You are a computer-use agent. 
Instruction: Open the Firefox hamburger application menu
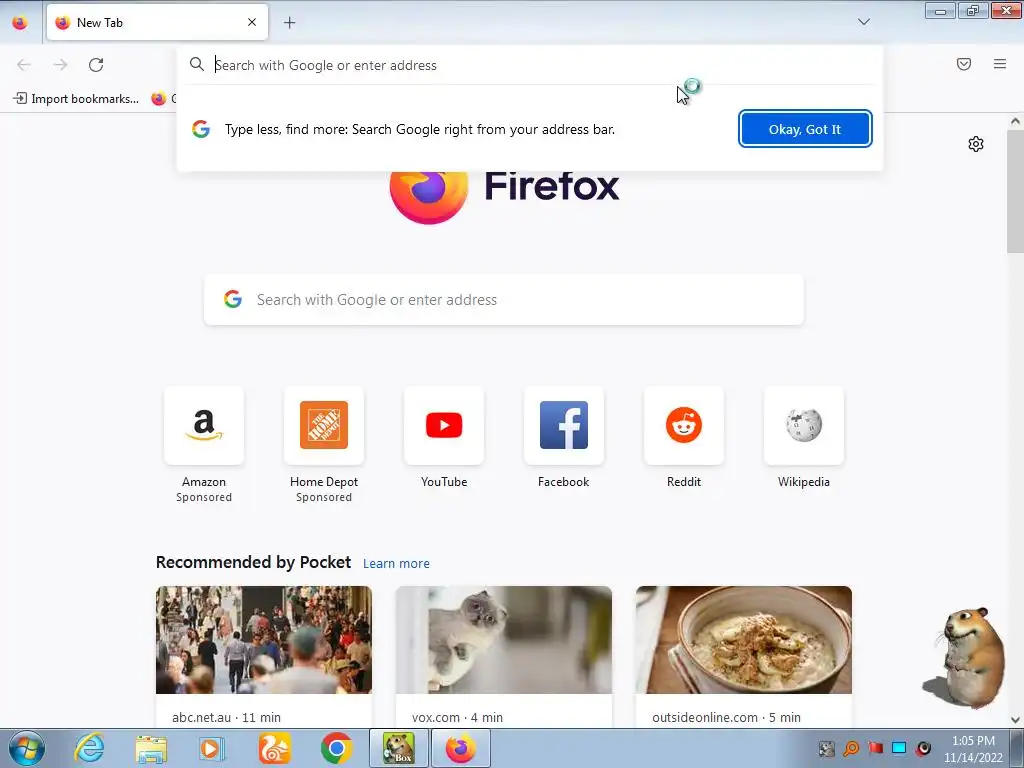click(1000, 64)
